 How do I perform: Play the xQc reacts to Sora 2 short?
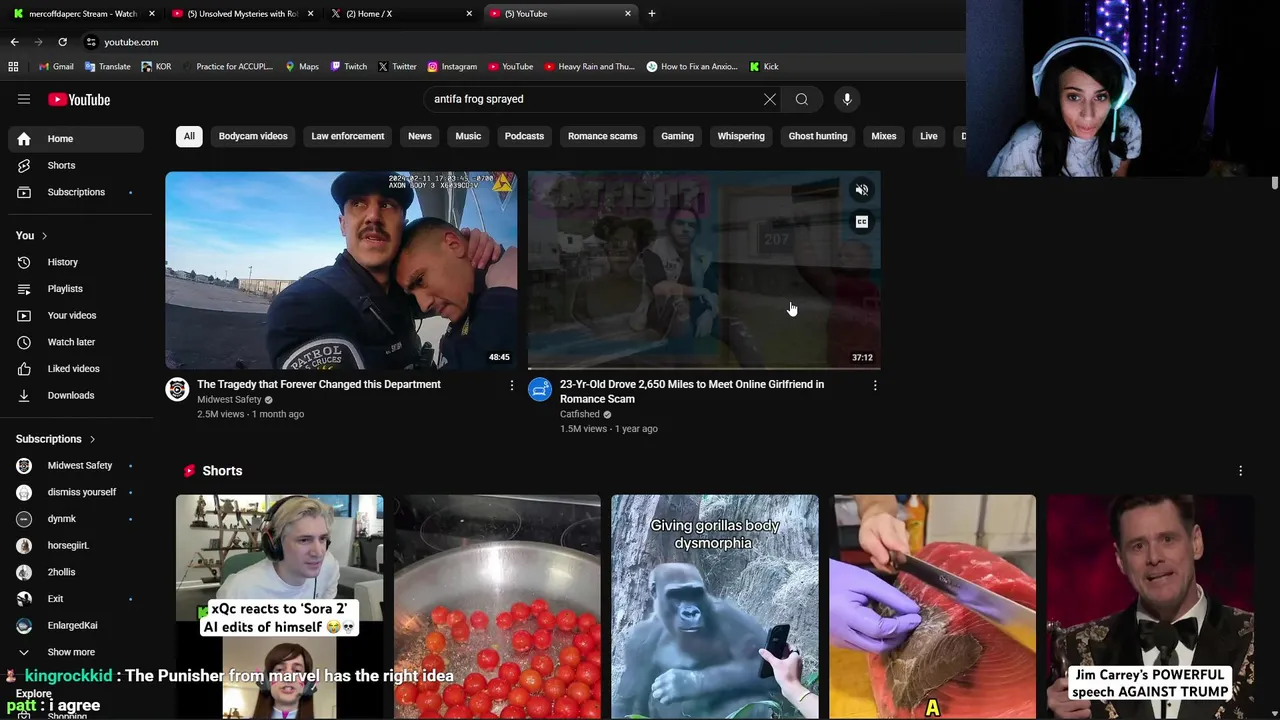tap(279, 607)
